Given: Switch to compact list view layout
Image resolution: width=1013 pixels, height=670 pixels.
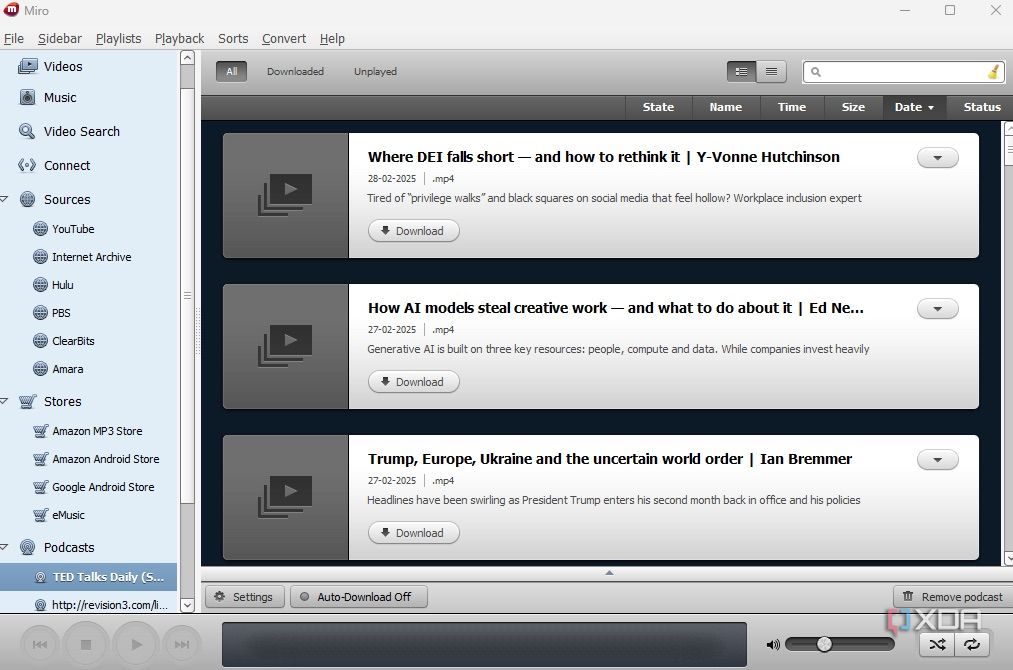Looking at the screenshot, I should pos(771,71).
